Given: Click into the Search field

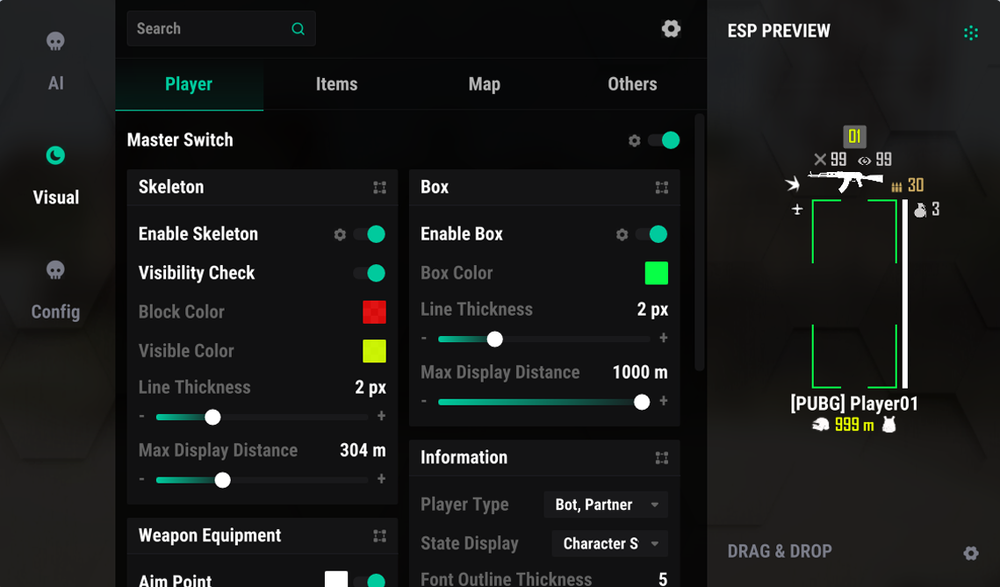Looking at the screenshot, I should click(210, 29).
